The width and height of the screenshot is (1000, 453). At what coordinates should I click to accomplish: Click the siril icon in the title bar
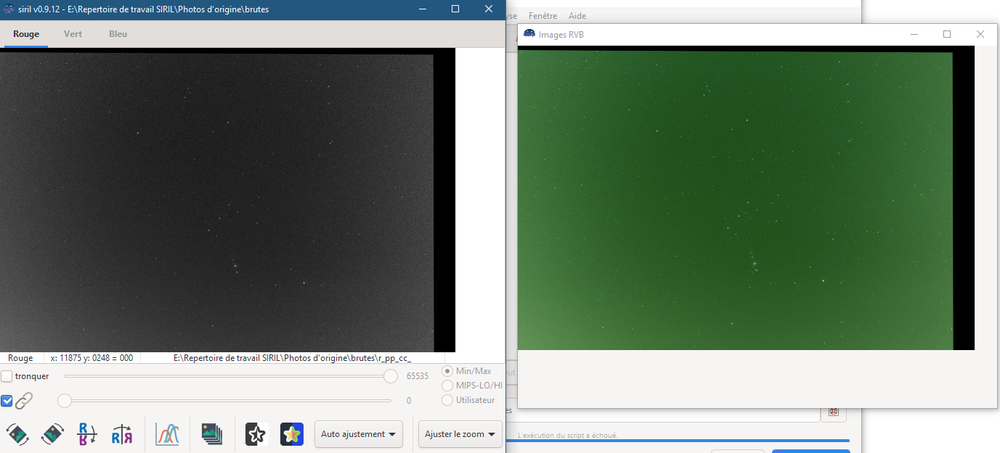point(8,9)
